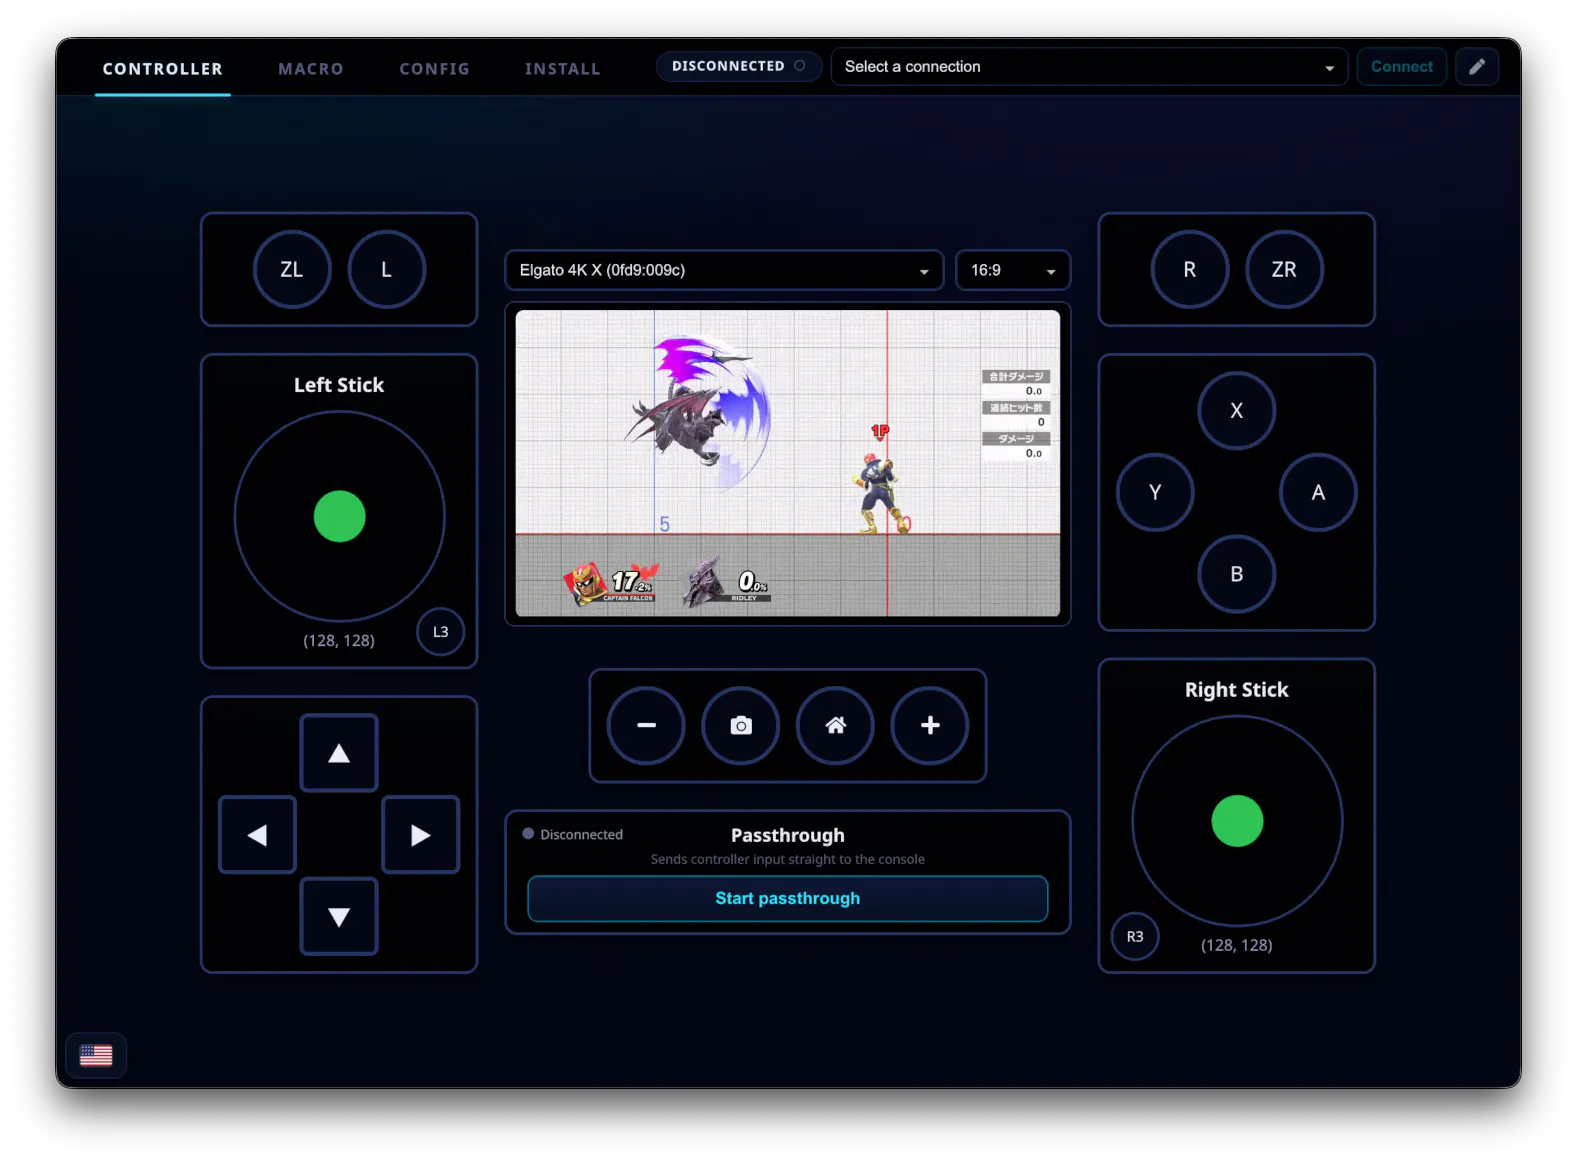The height and width of the screenshot is (1162, 1577).
Task: Click the plus button
Action: 930,726
